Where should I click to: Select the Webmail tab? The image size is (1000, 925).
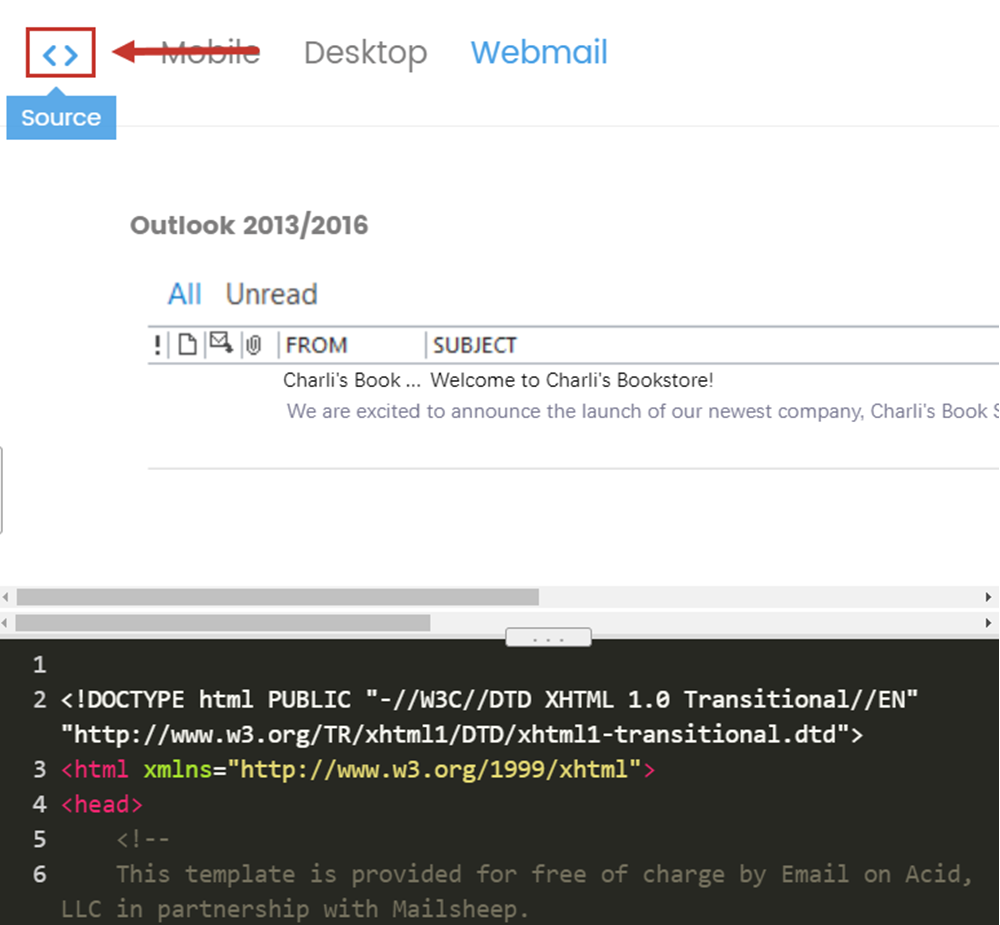click(539, 52)
